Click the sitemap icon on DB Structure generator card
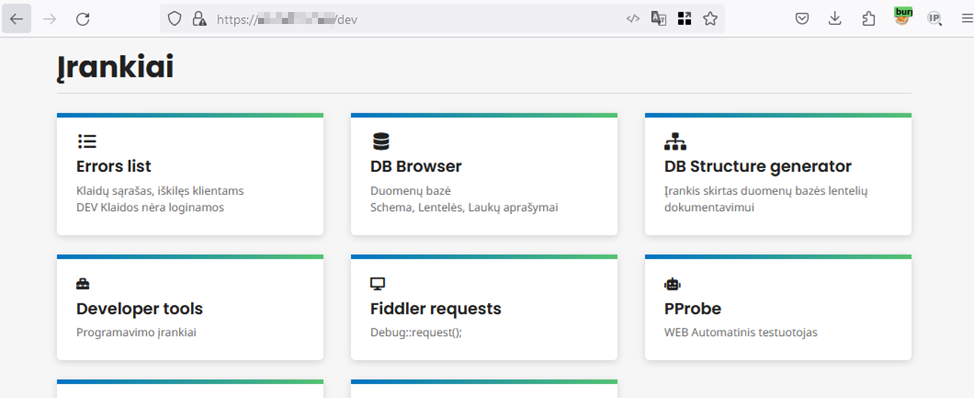Image resolution: width=974 pixels, height=398 pixels. point(675,142)
